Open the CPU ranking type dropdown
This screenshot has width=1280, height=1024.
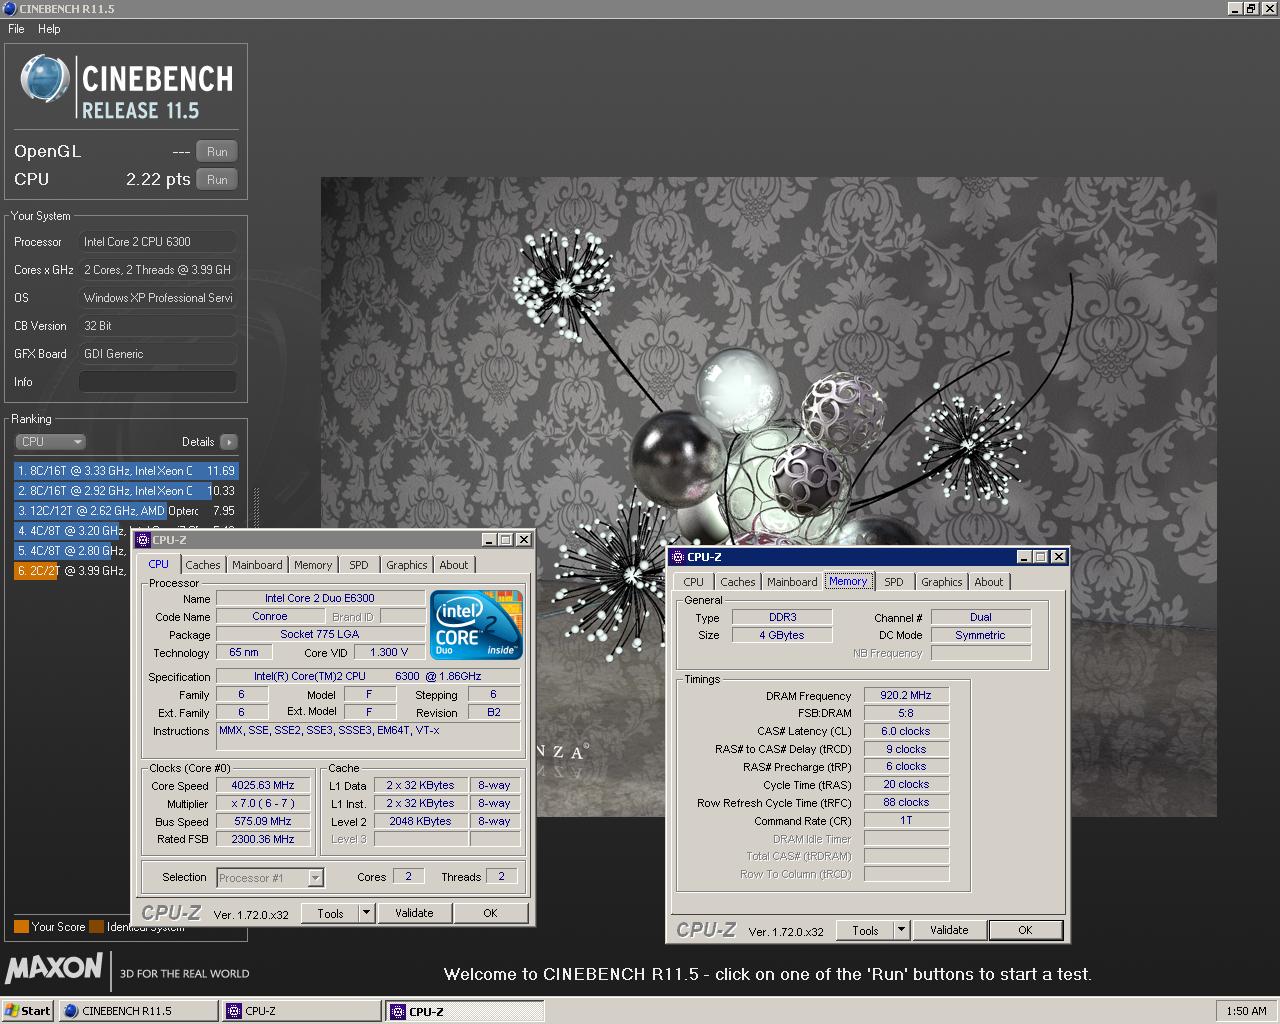(50, 442)
